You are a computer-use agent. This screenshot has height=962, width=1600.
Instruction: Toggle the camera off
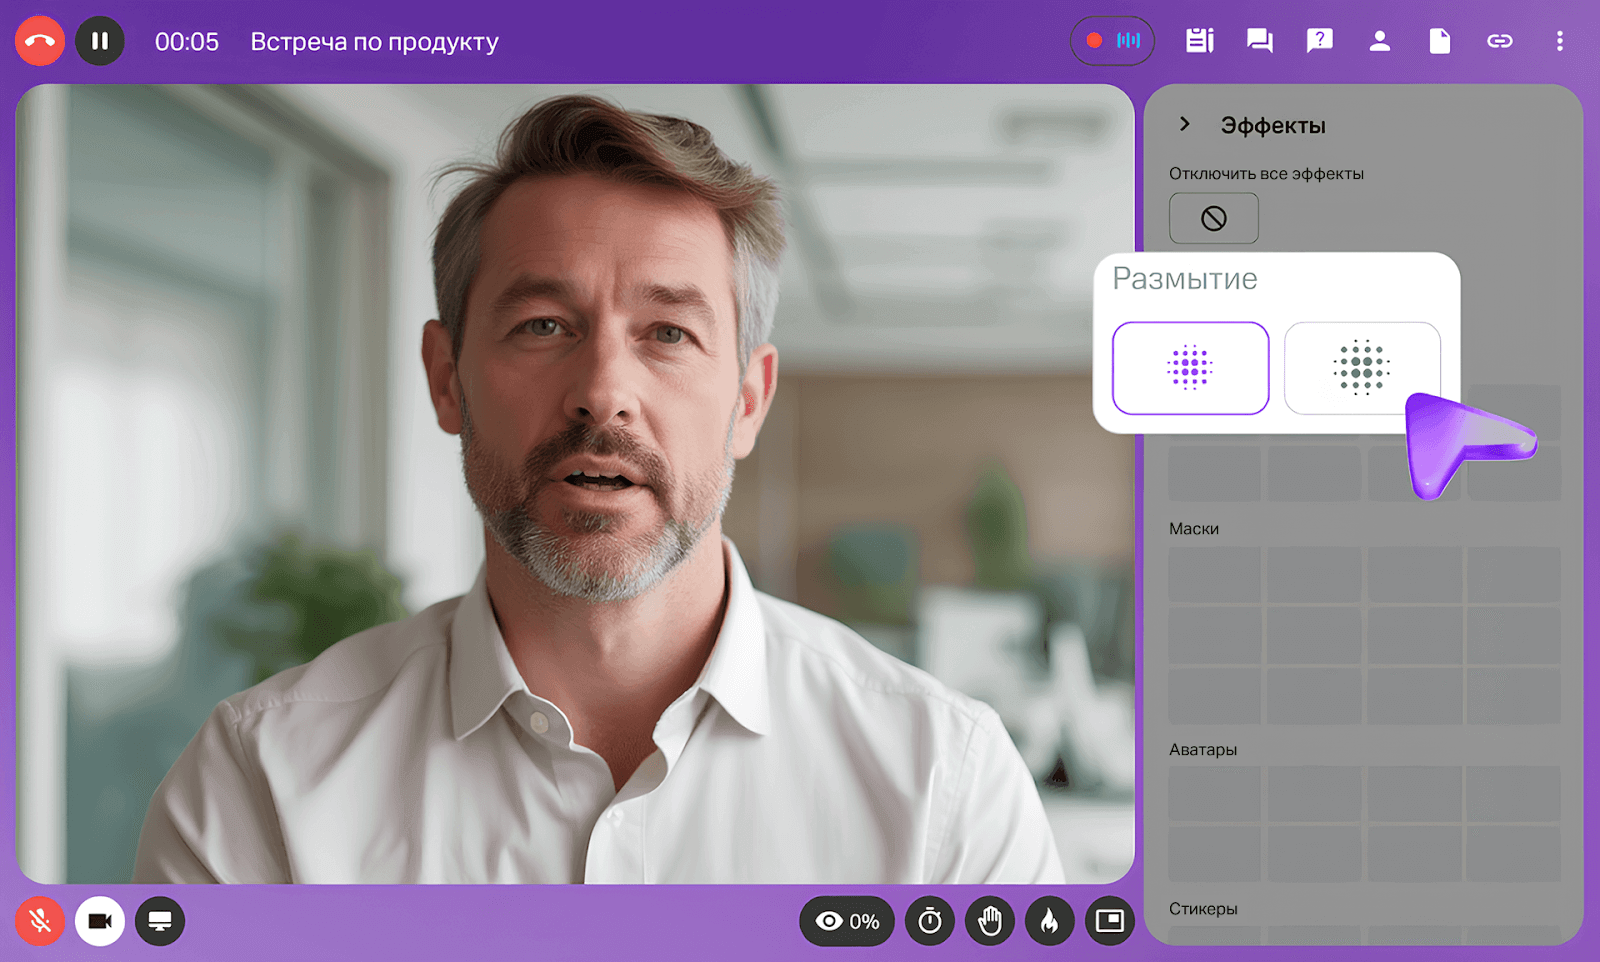coord(100,921)
